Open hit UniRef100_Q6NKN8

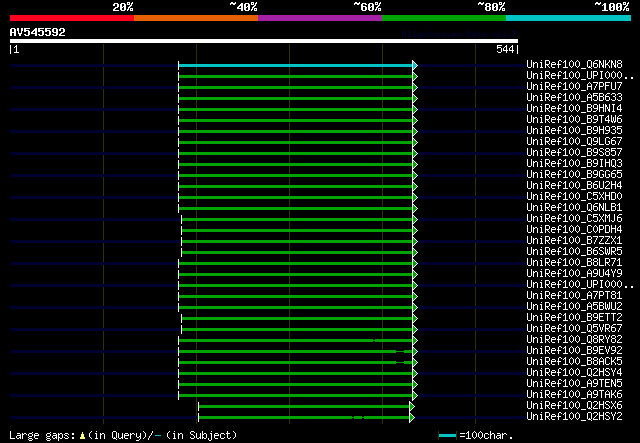[x=574, y=65]
